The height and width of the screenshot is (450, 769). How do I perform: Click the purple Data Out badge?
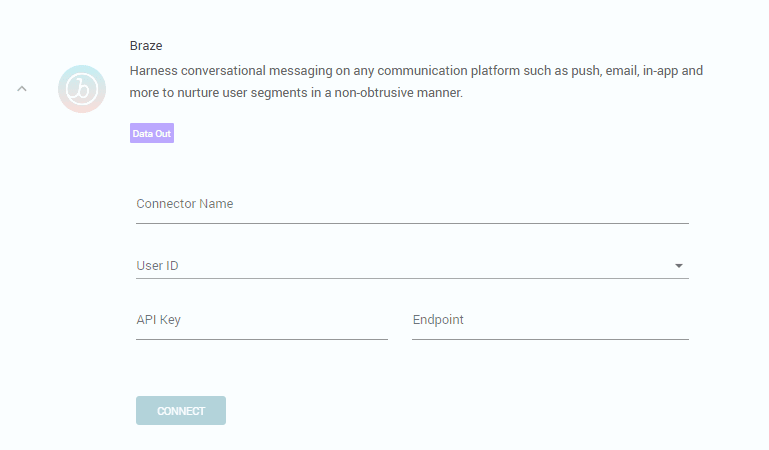click(152, 133)
